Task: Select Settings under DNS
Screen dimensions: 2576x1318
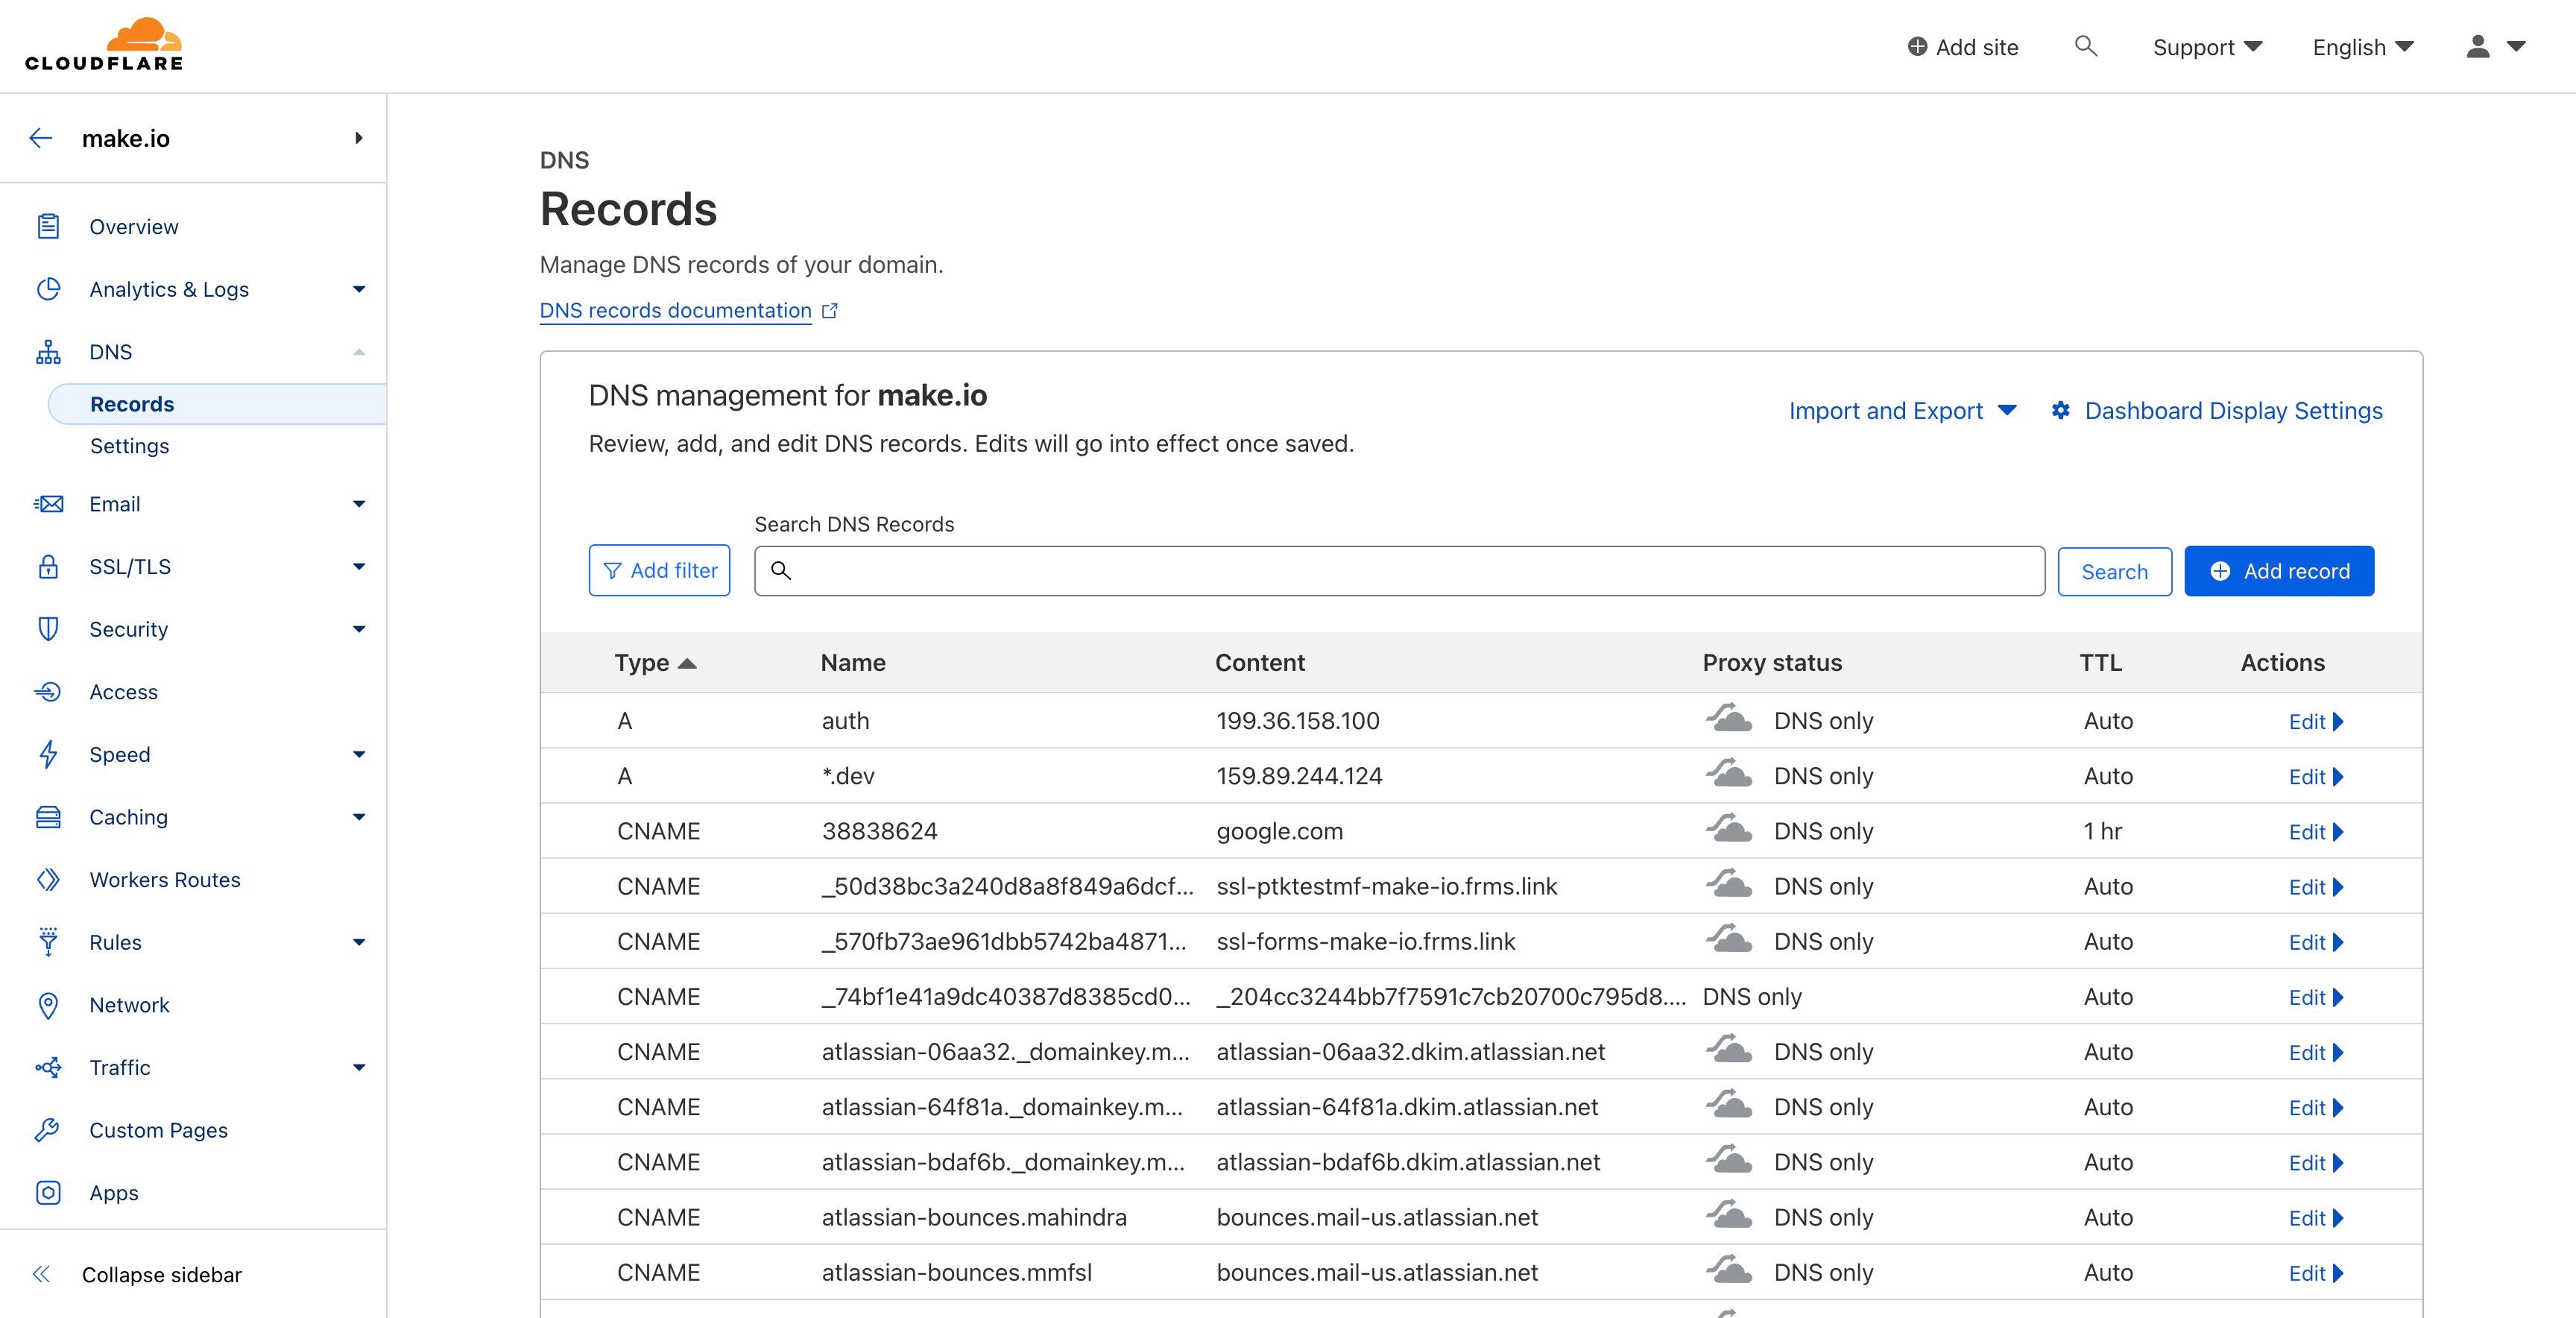Action: [x=129, y=446]
